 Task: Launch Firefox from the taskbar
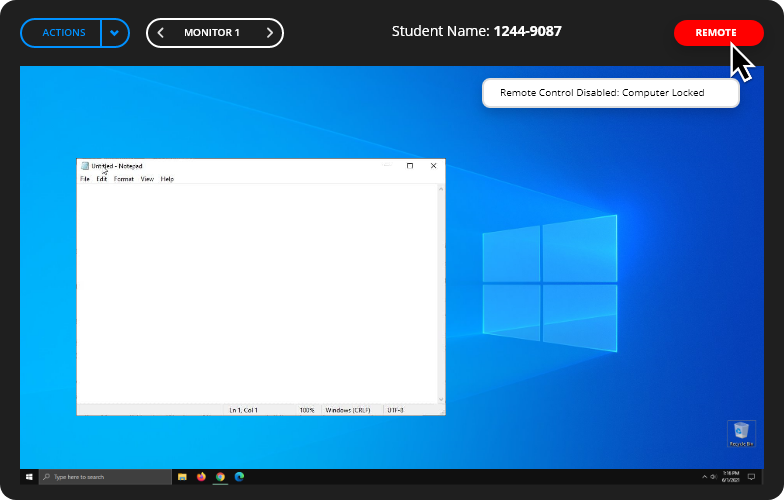coord(202,477)
